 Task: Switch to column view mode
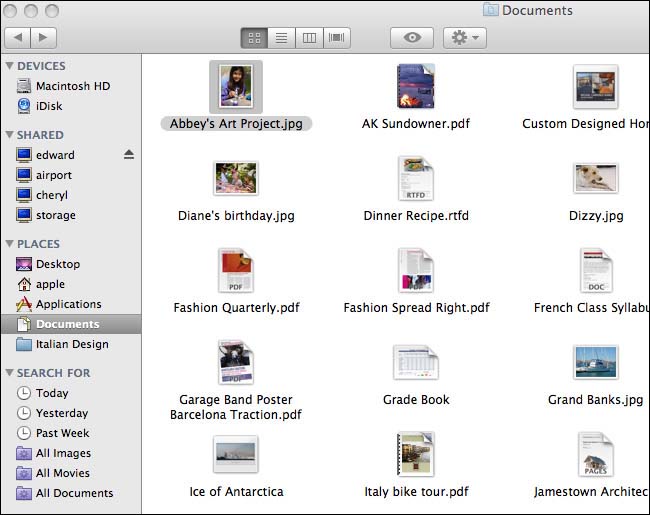(x=309, y=37)
